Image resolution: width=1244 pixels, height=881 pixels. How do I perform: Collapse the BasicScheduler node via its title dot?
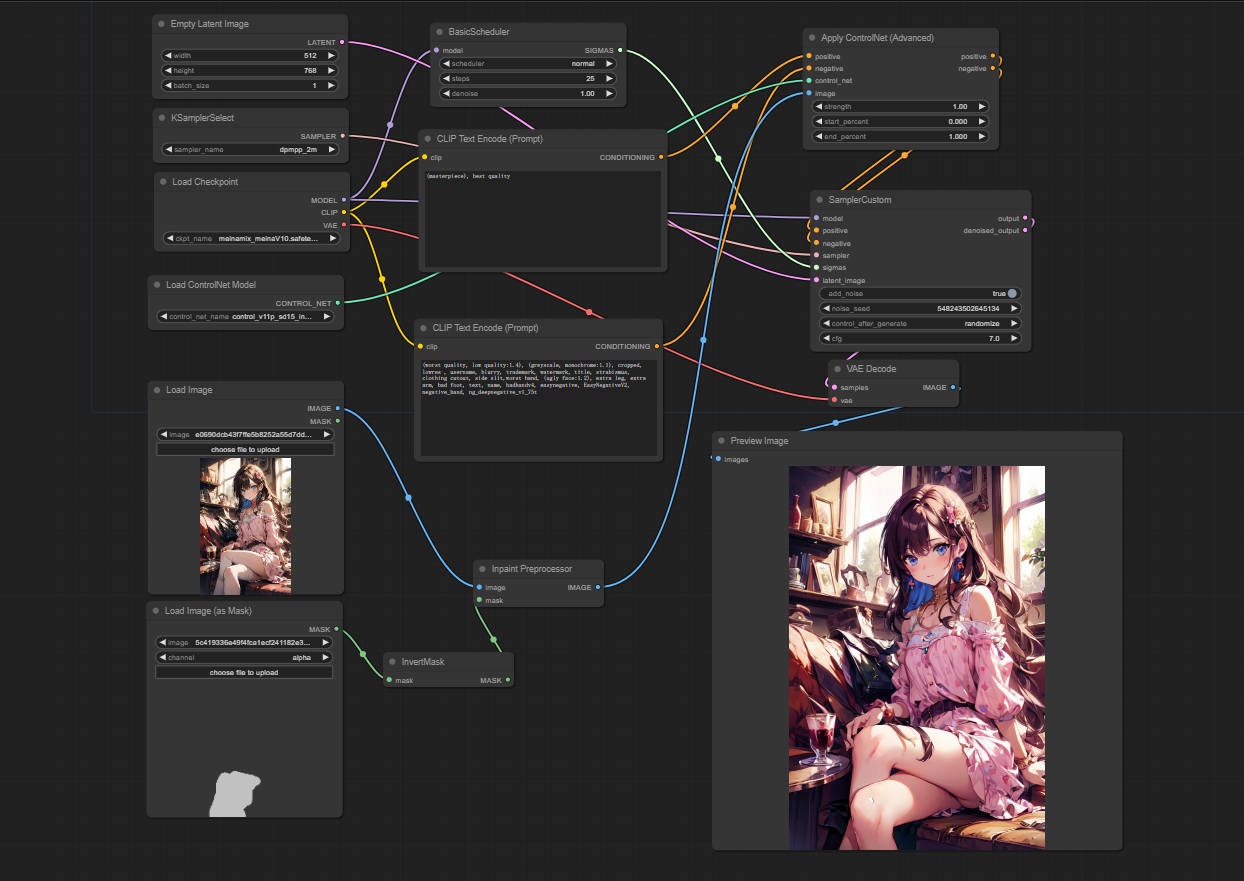pos(439,32)
